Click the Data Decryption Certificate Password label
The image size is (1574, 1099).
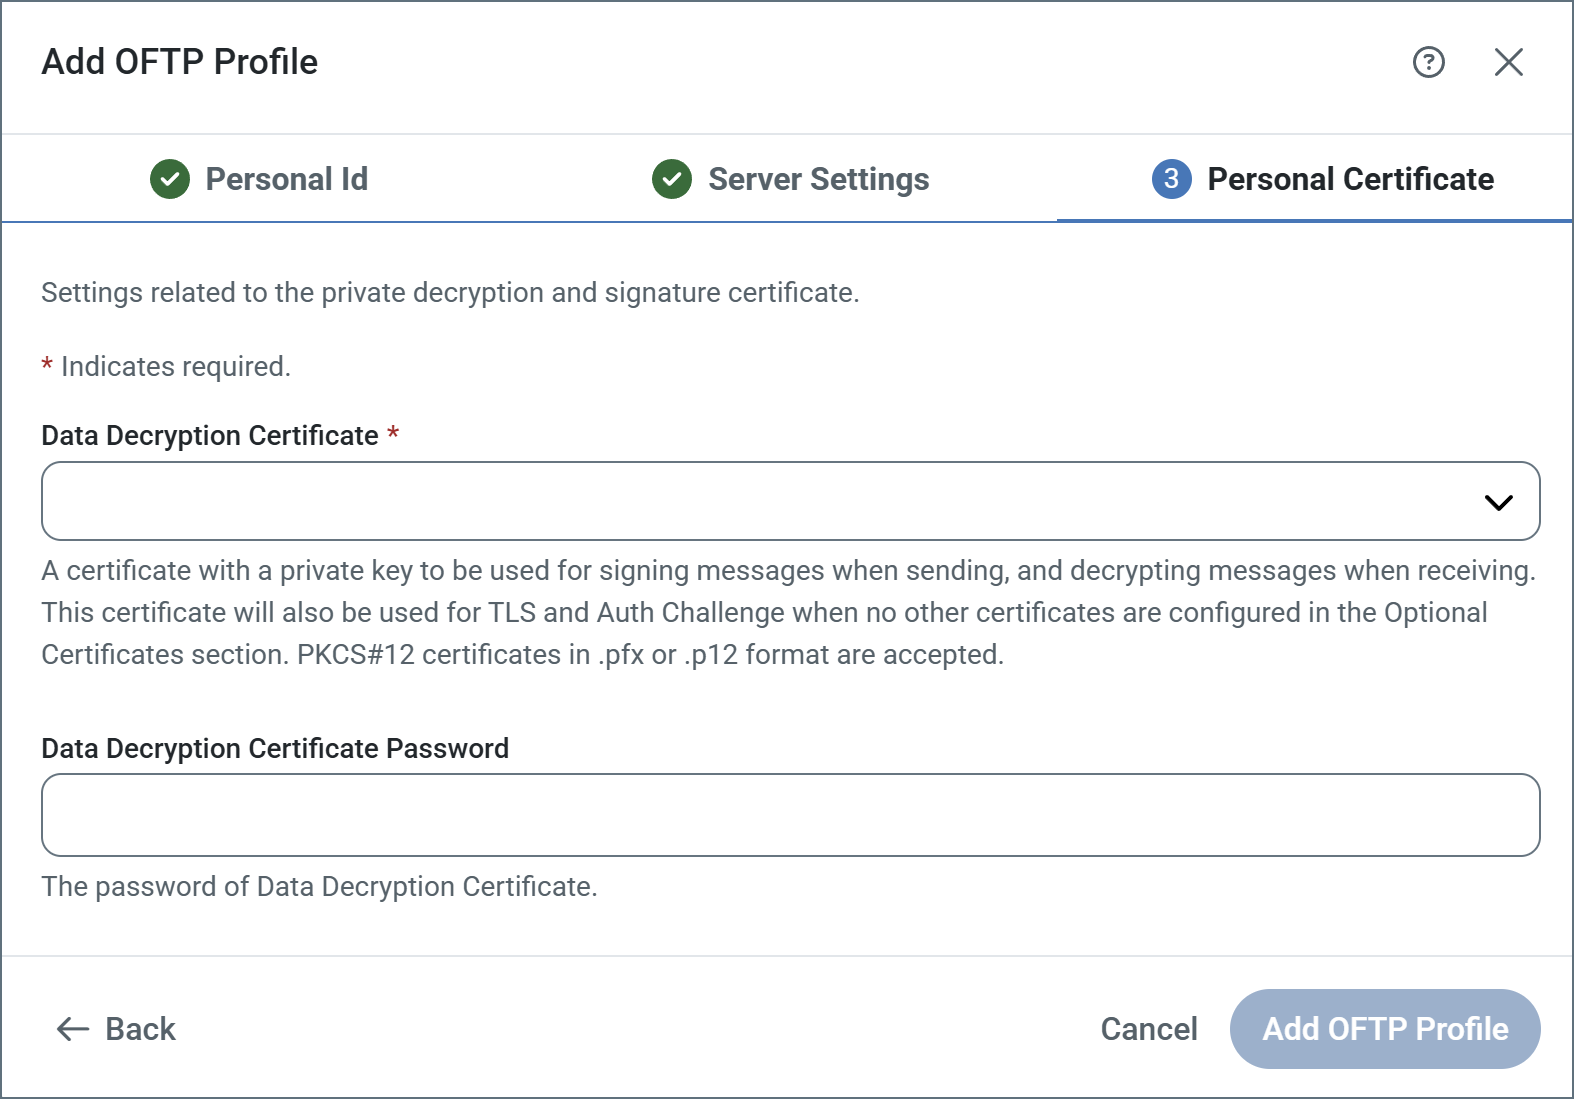(x=275, y=749)
